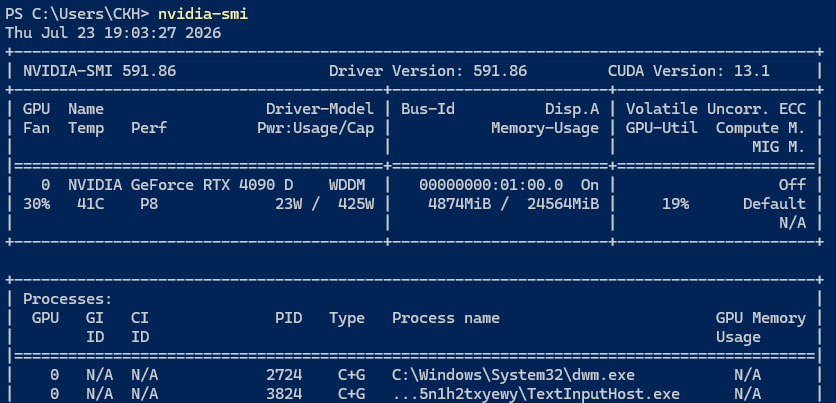This screenshot has width=836, height=403.
Task: Click the 24564MiB total memory value
Action: (563, 204)
